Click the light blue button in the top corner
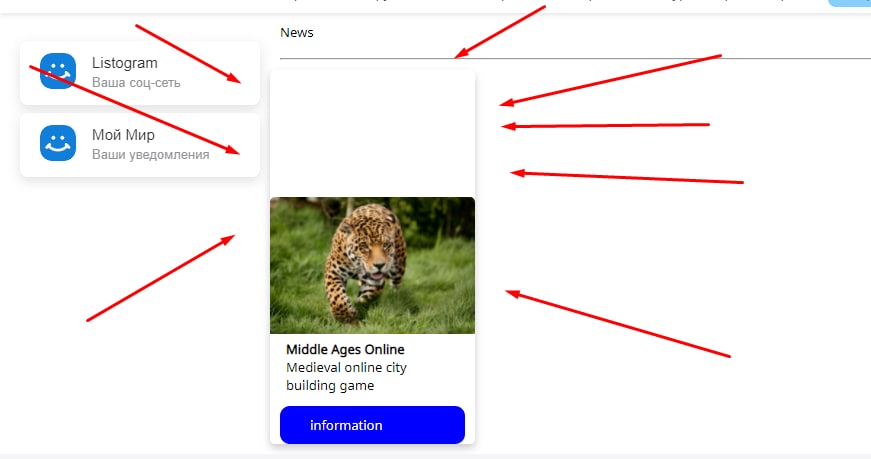871x459 pixels. pos(849,3)
